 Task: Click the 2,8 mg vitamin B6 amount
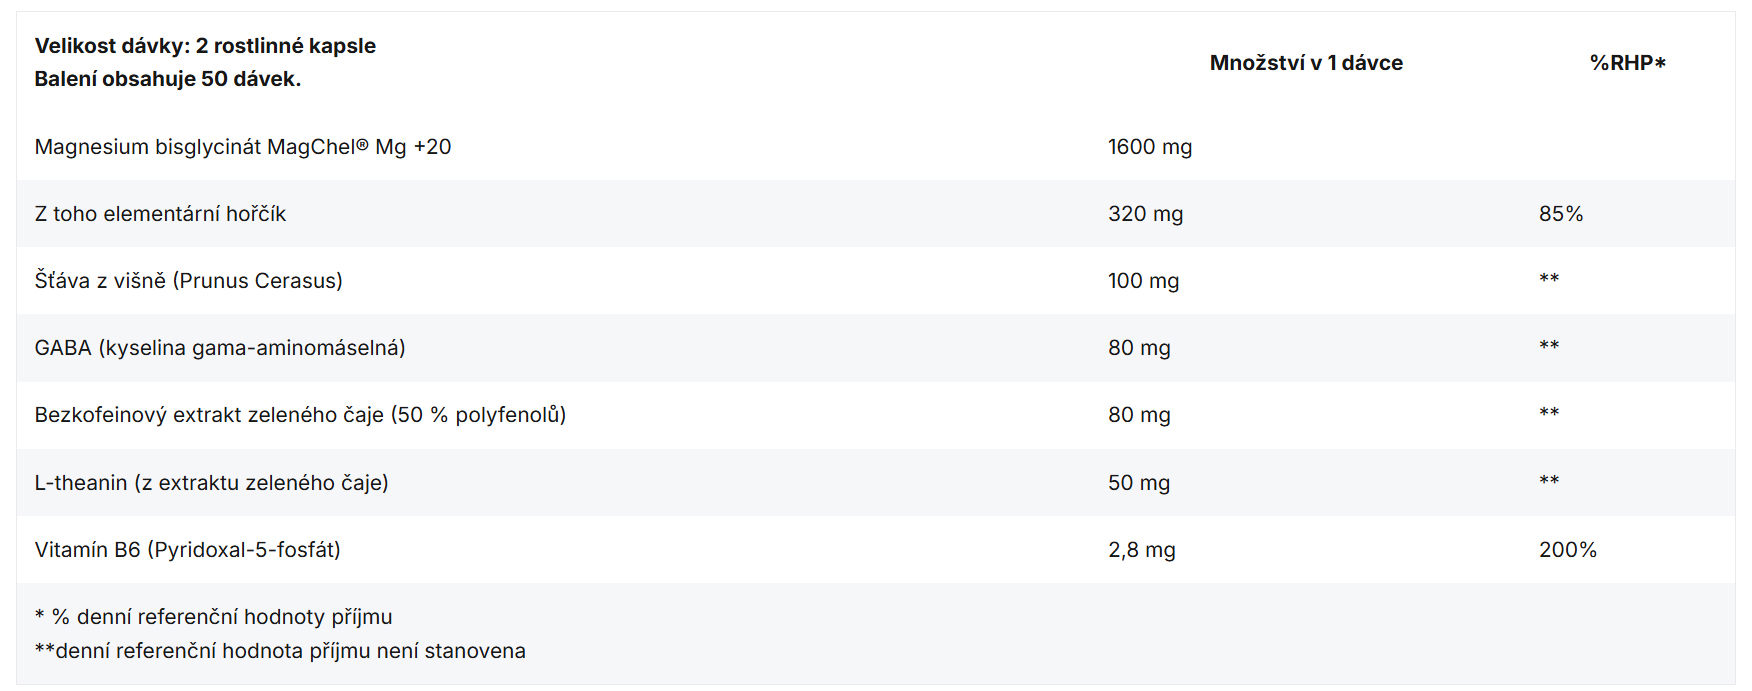(1141, 550)
